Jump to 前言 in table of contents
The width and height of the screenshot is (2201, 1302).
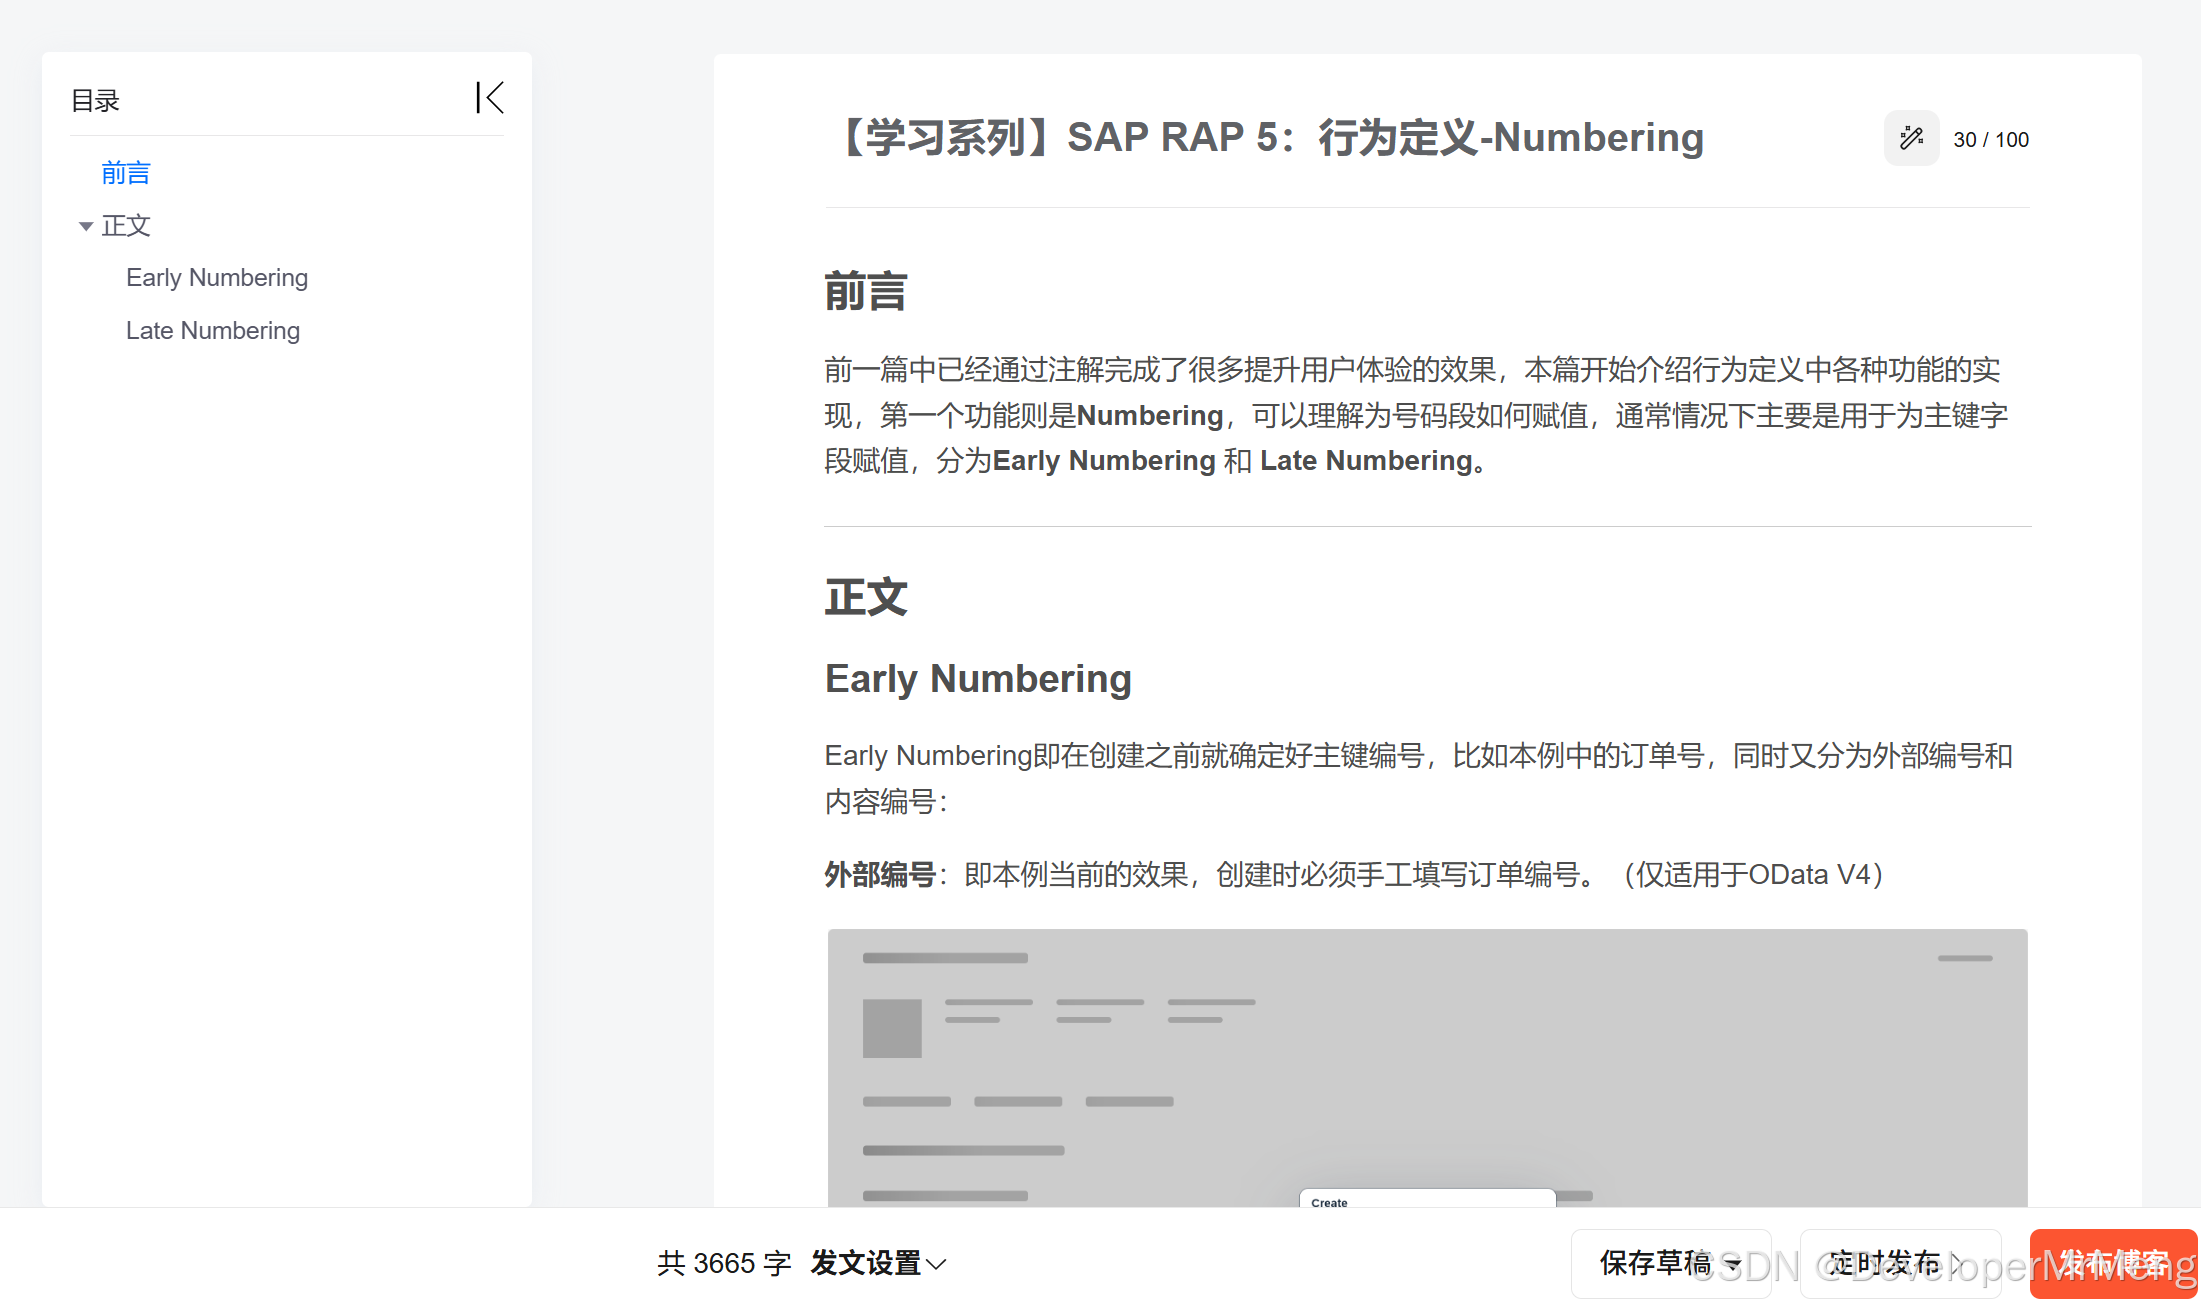(x=126, y=173)
